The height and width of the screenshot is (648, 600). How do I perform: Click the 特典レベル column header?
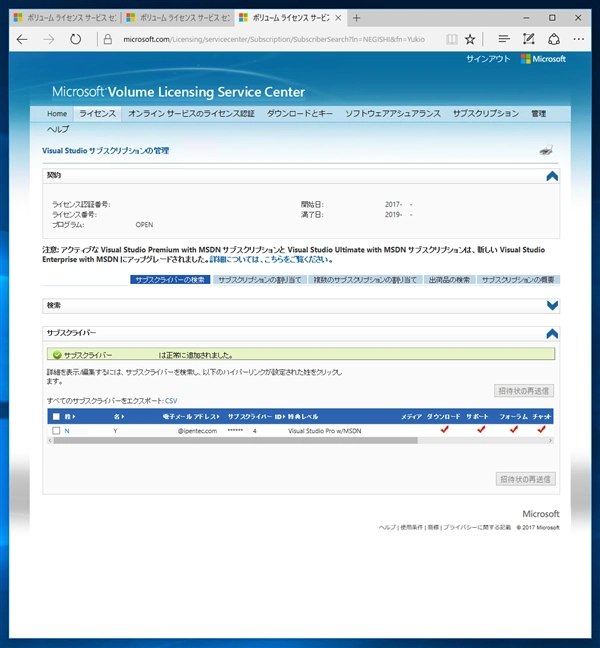point(303,417)
